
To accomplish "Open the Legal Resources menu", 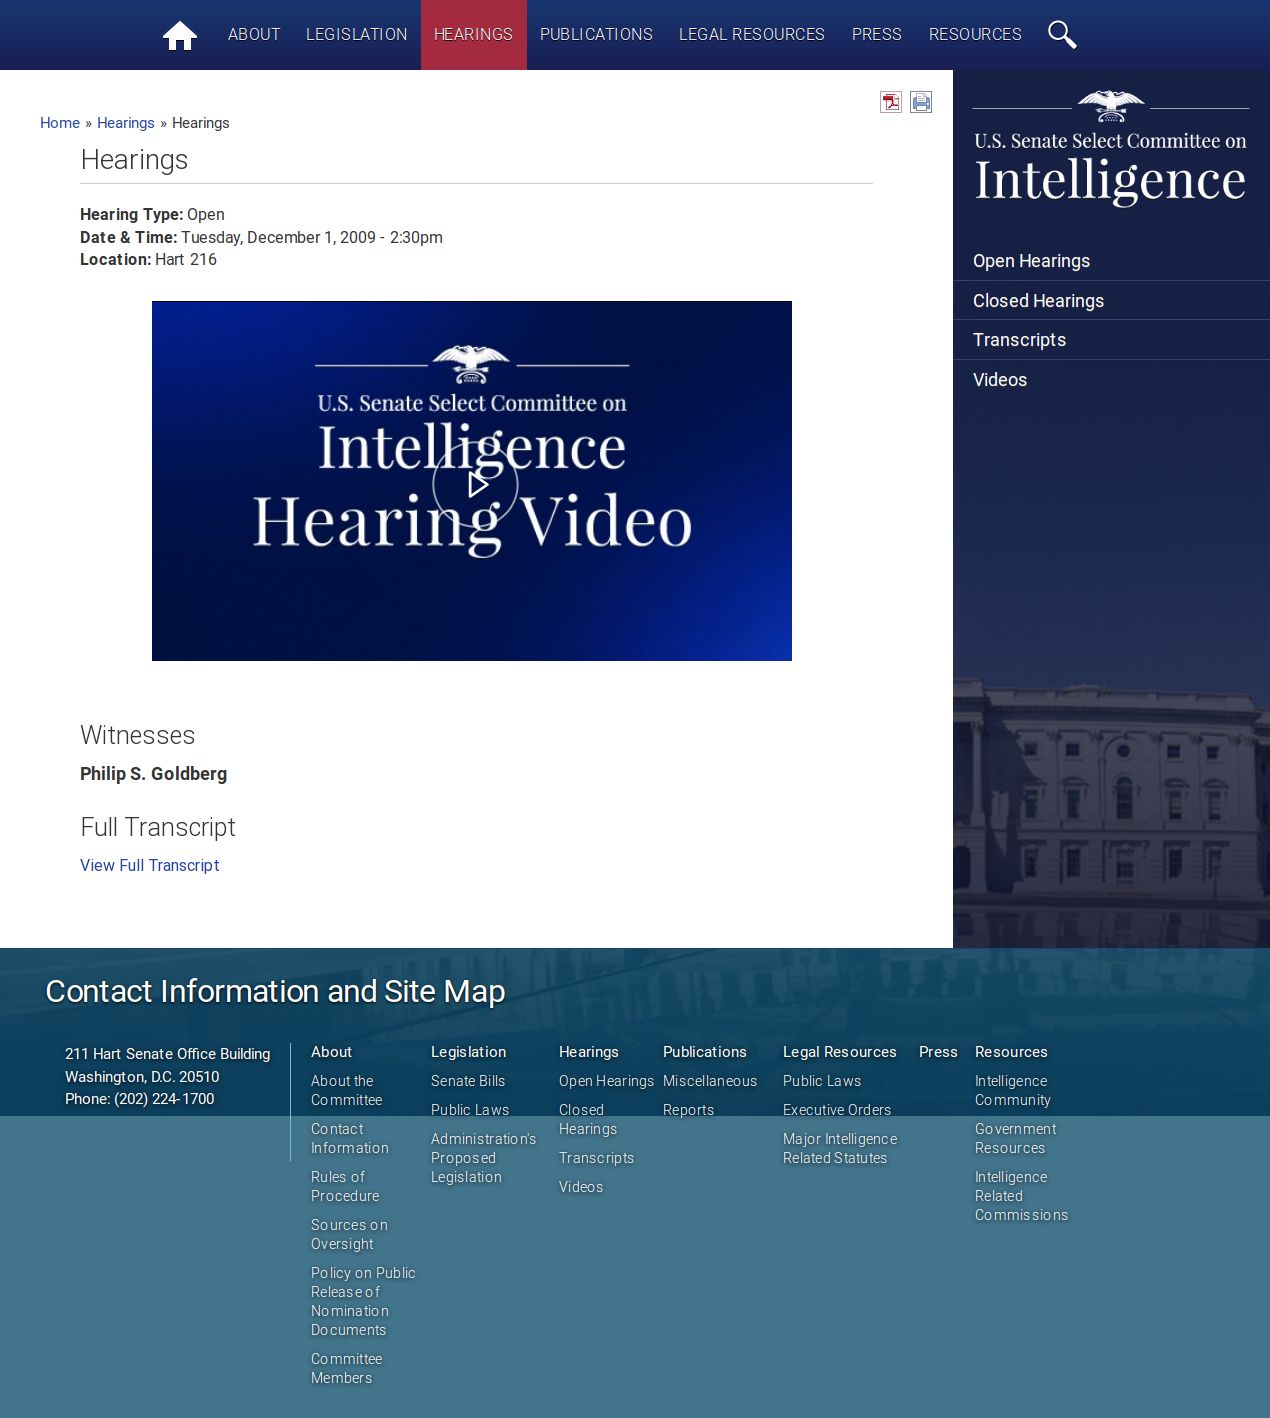I will tap(751, 35).
